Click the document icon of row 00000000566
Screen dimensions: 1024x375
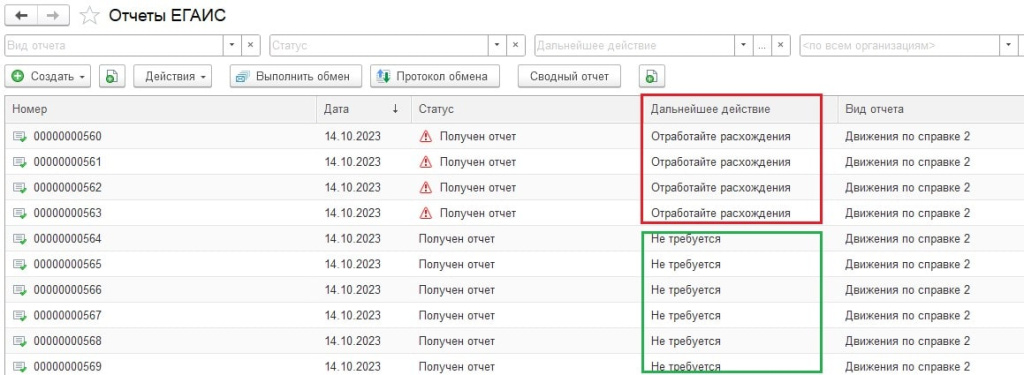tap(20, 290)
